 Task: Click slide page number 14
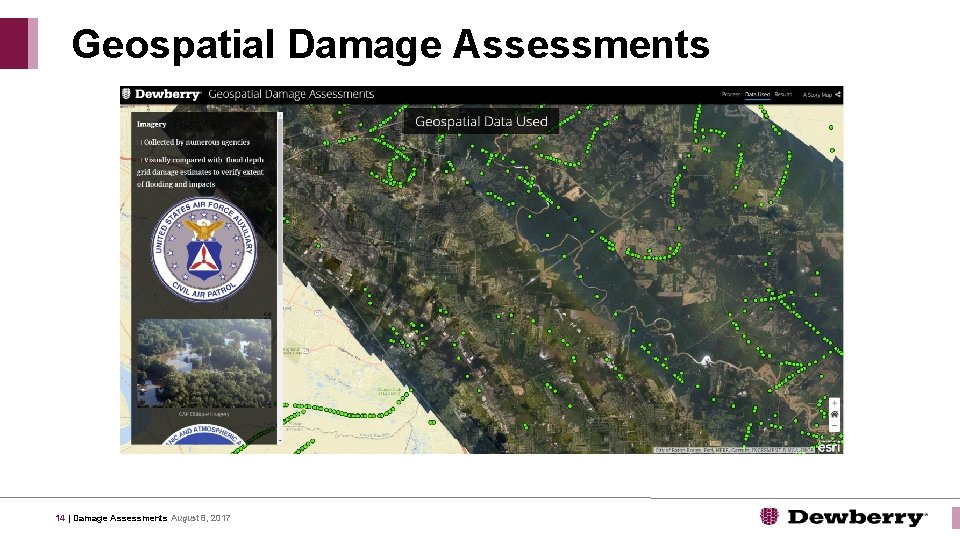tap(60, 518)
